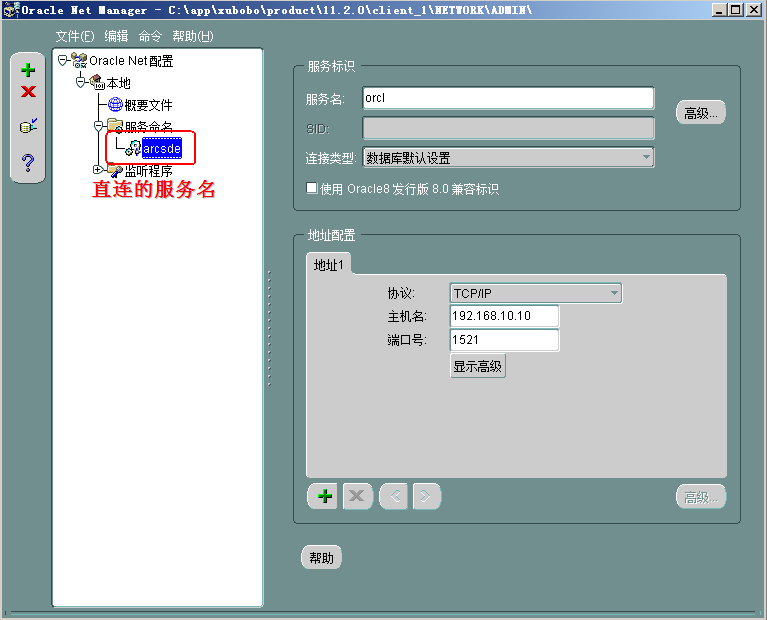Collapse the Oracle Net 配置 root node

pyautogui.click(x=63, y=60)
